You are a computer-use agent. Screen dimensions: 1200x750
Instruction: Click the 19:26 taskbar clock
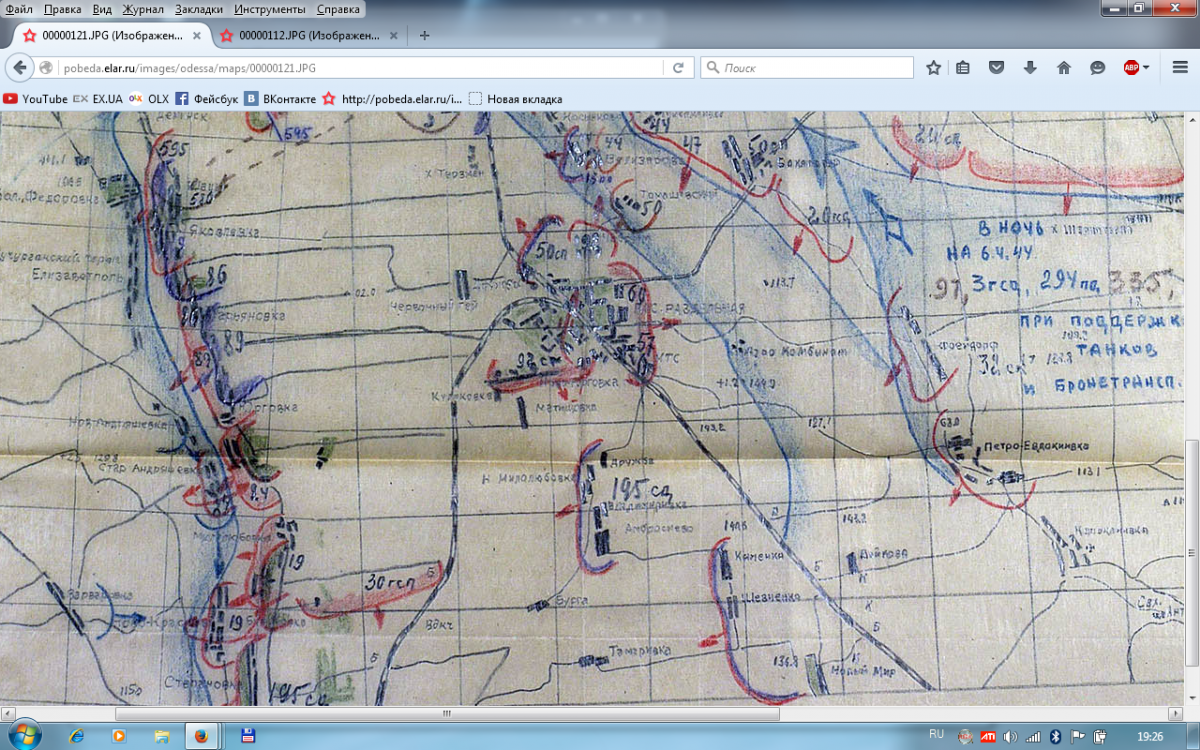(x=1149, y=735)
